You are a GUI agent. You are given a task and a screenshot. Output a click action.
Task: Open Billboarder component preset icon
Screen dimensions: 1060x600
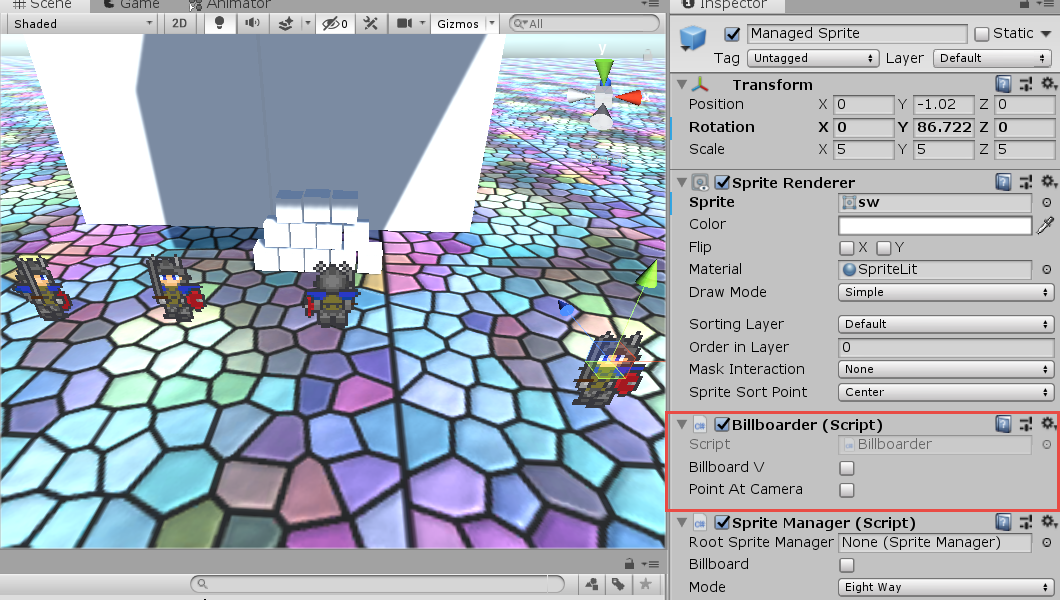point(1026,424)
